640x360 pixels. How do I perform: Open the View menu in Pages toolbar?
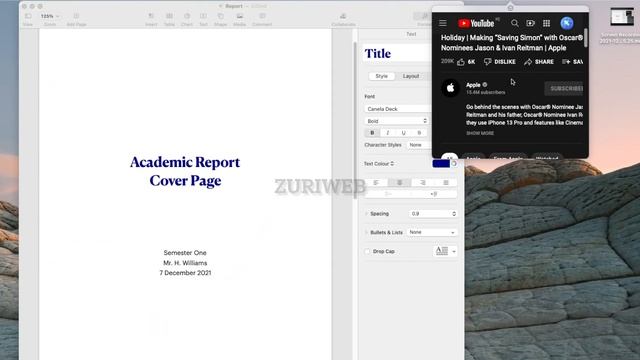click(x=28, y=19)
